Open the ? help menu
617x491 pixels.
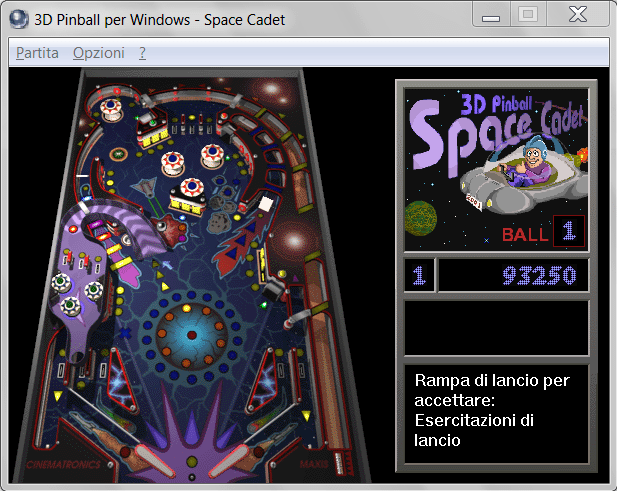142,53
